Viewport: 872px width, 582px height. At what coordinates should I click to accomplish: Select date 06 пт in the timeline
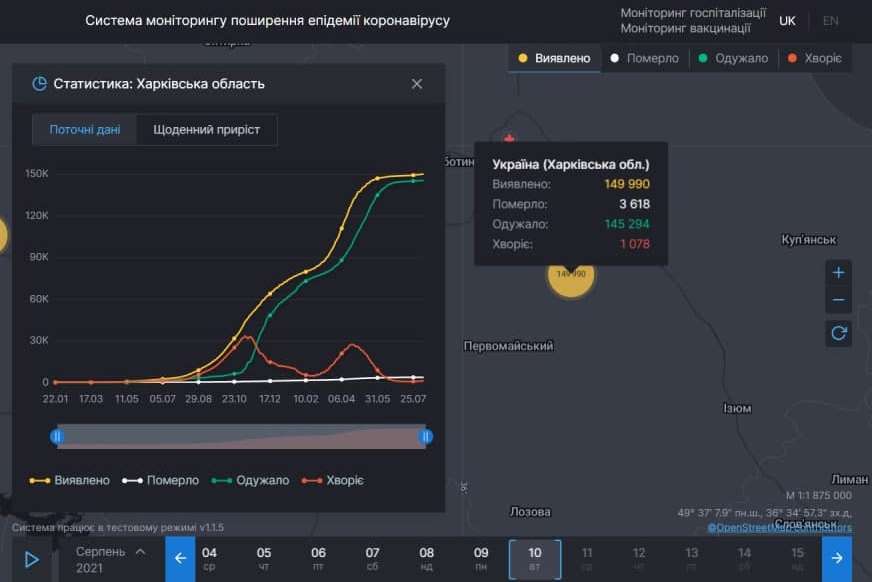[318, 557]
